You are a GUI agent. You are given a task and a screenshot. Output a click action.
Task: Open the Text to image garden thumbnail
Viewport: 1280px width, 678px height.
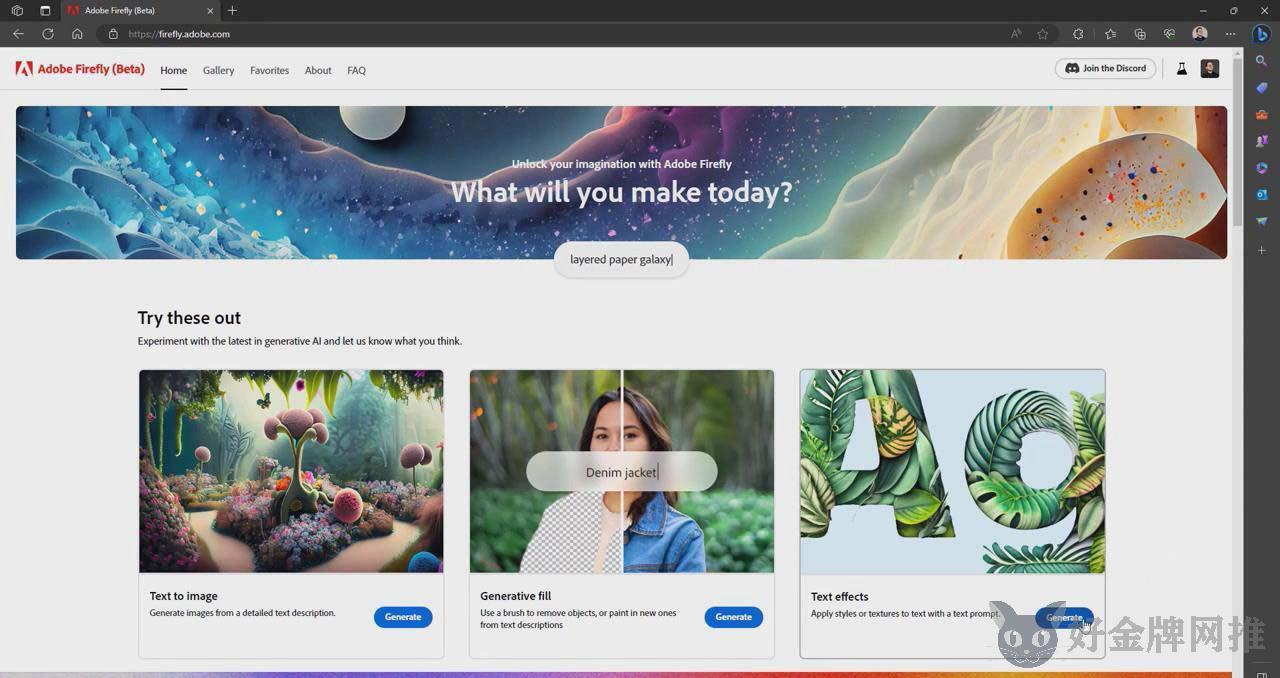point(291,471)
